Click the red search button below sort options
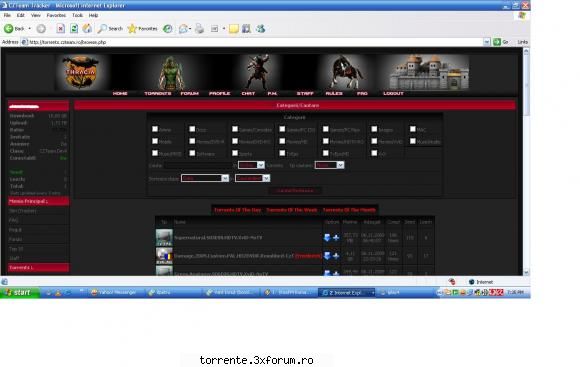 pos(295,191)
